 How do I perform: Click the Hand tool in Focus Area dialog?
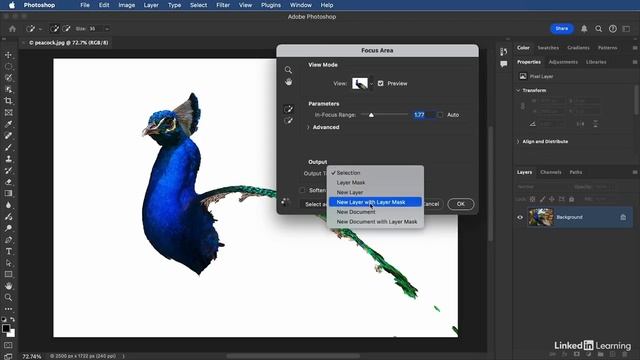tap(289, 82)
